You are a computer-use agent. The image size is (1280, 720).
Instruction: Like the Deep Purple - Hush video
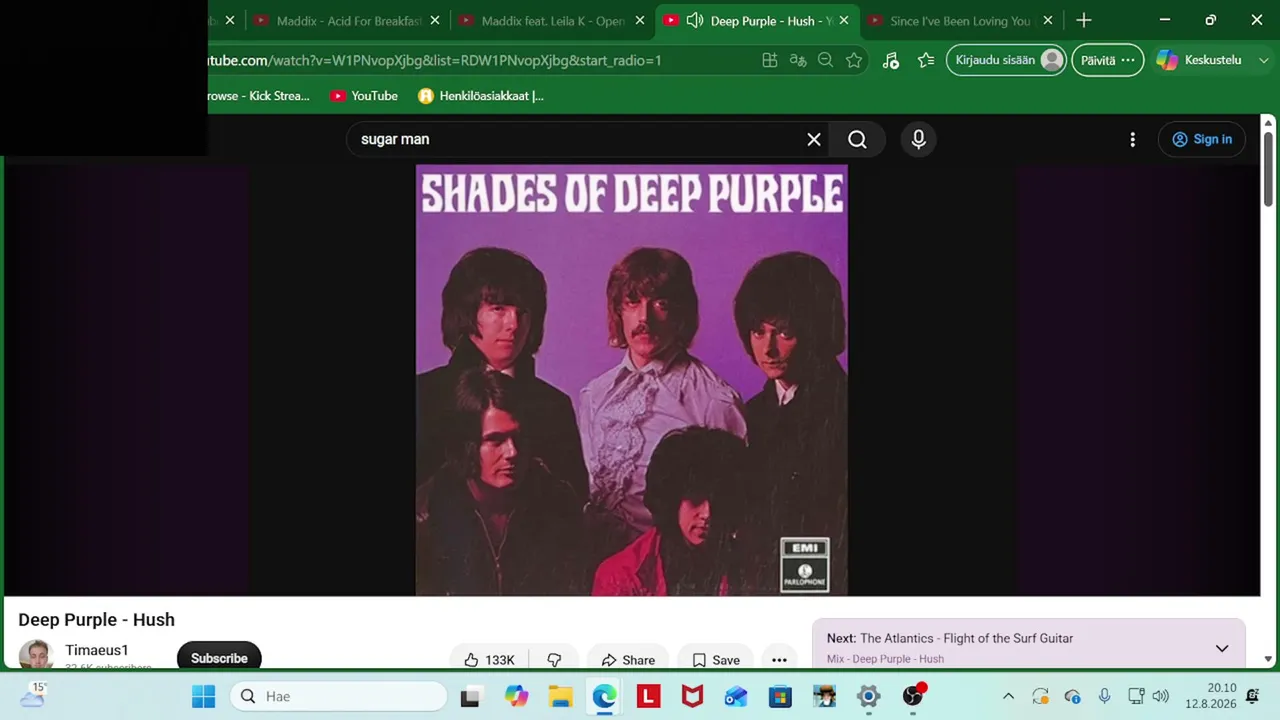click(489, 660)
